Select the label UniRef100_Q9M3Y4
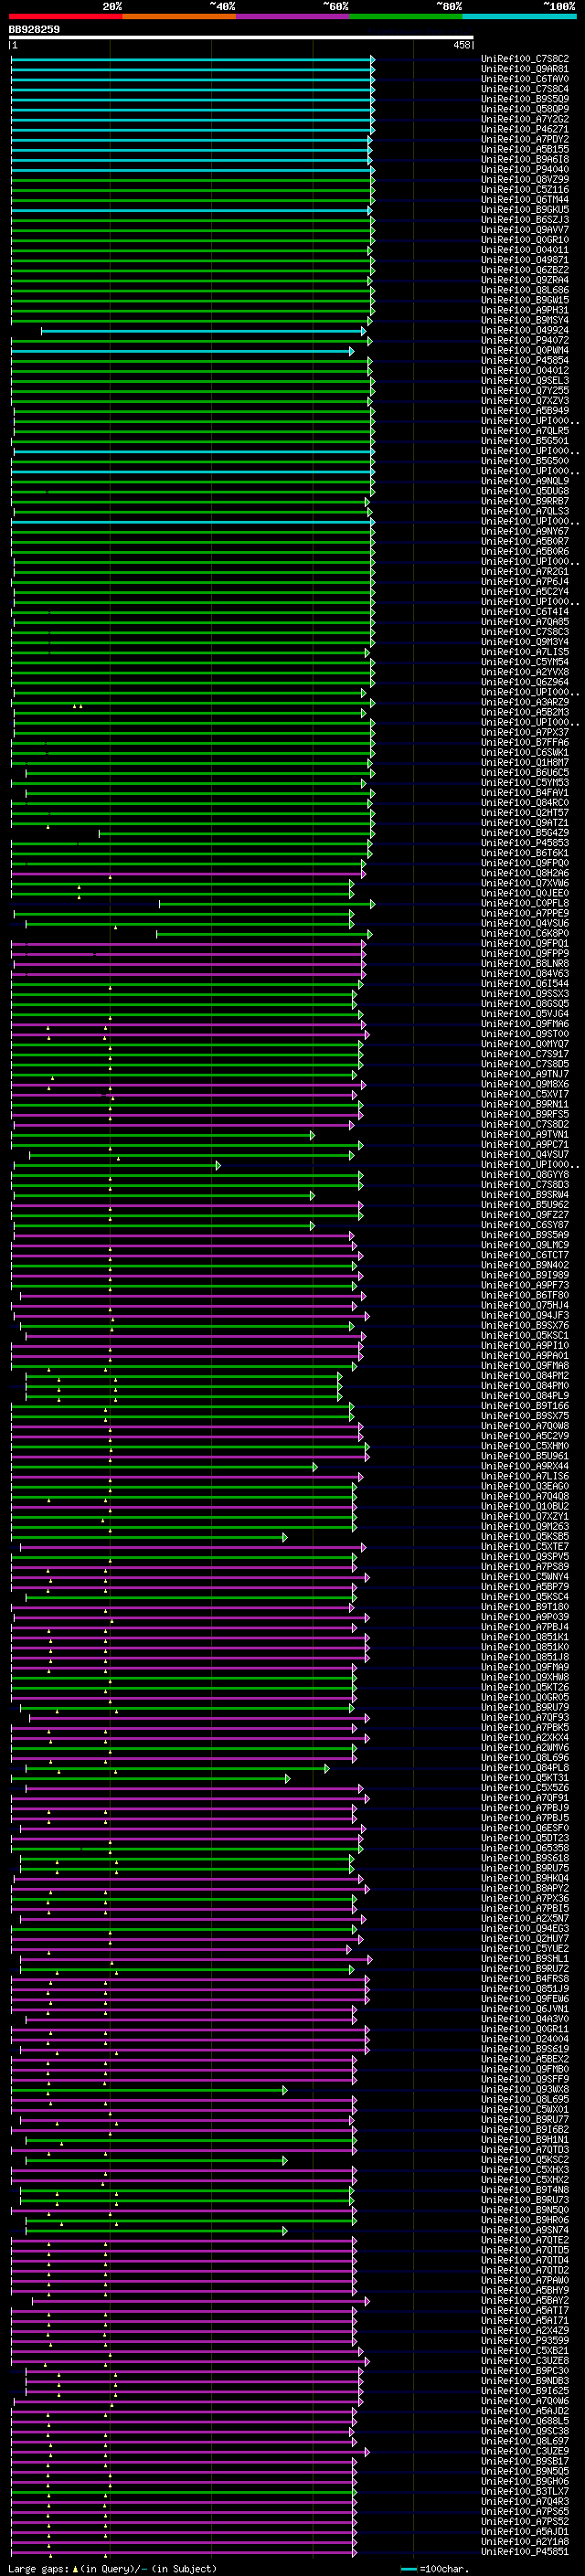 [525, 642]
